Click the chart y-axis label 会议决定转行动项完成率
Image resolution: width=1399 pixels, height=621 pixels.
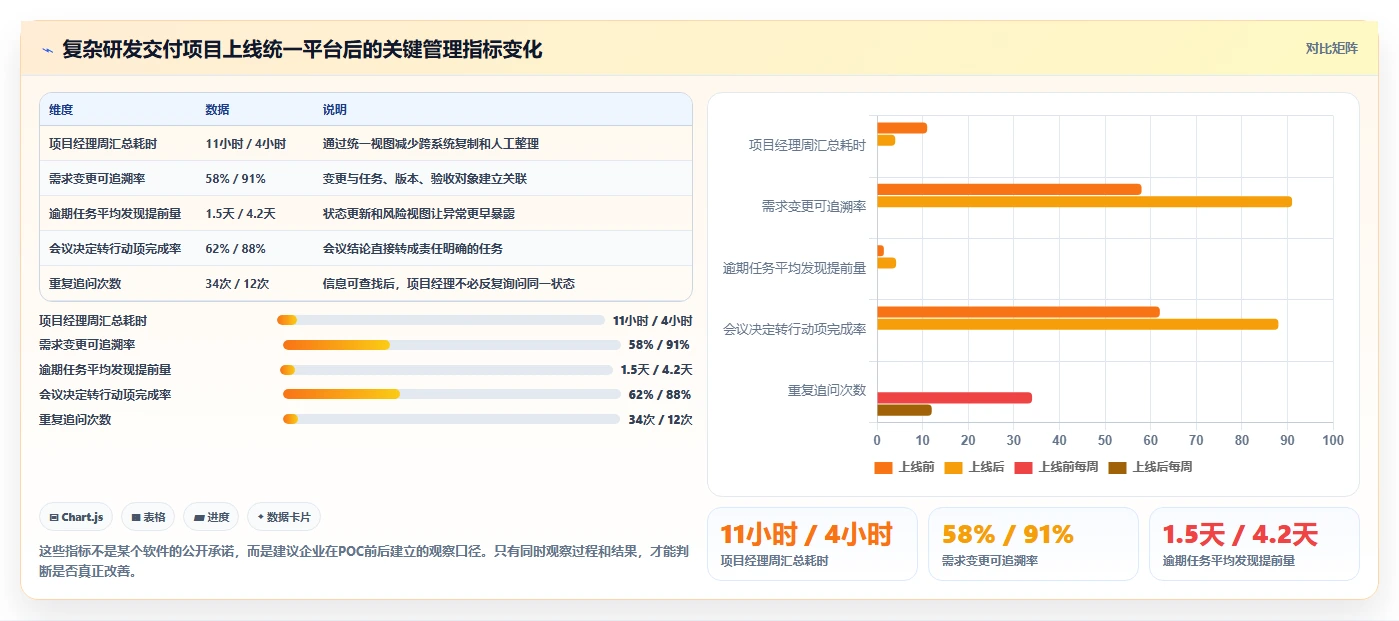point(795,329)
